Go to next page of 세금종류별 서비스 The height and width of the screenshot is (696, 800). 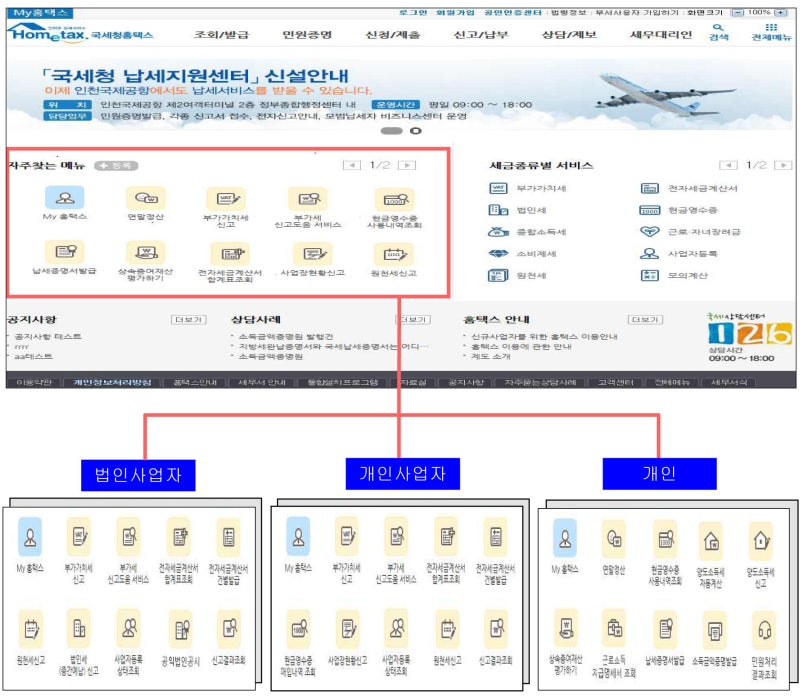[783, 165]
